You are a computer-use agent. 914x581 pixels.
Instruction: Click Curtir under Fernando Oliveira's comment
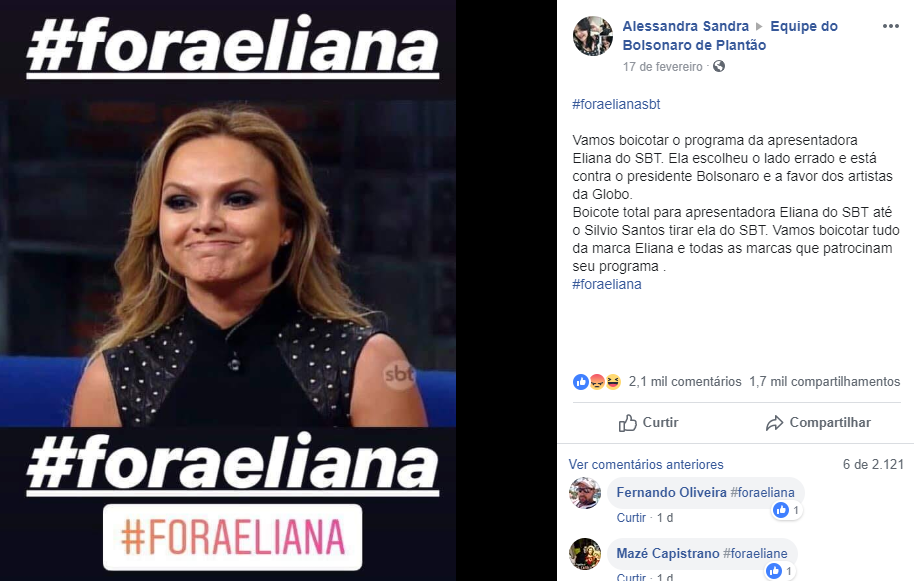[631, 517]
